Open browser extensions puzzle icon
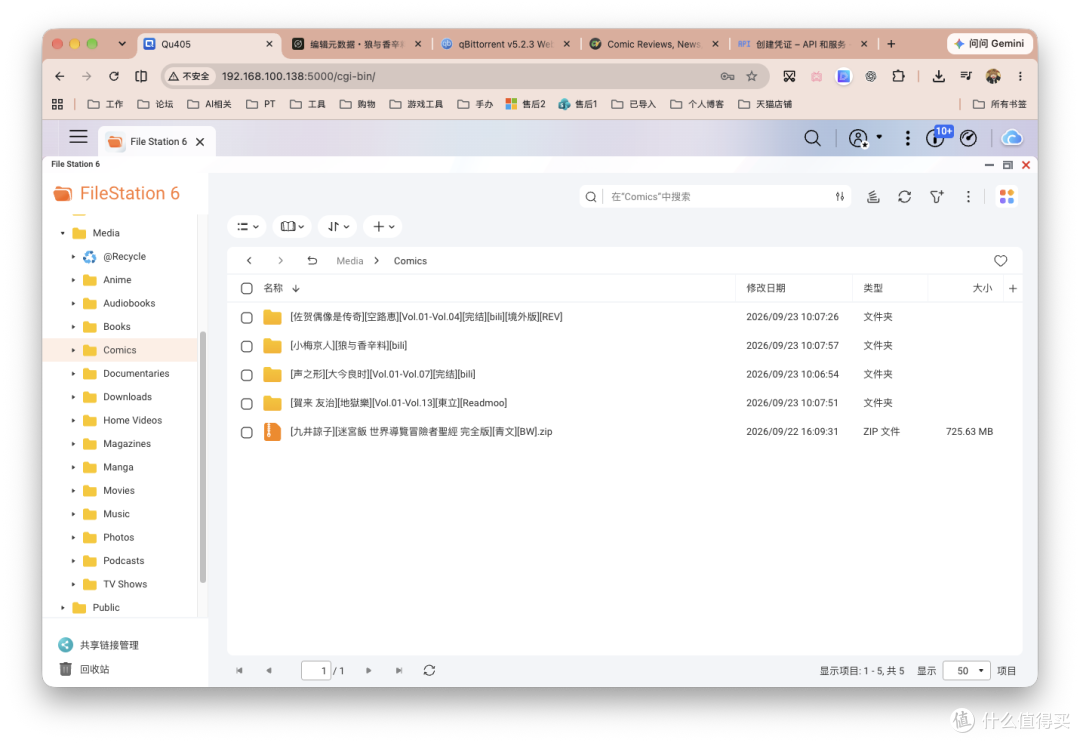Screen dimensions: 1080x743 click(898, 76)
